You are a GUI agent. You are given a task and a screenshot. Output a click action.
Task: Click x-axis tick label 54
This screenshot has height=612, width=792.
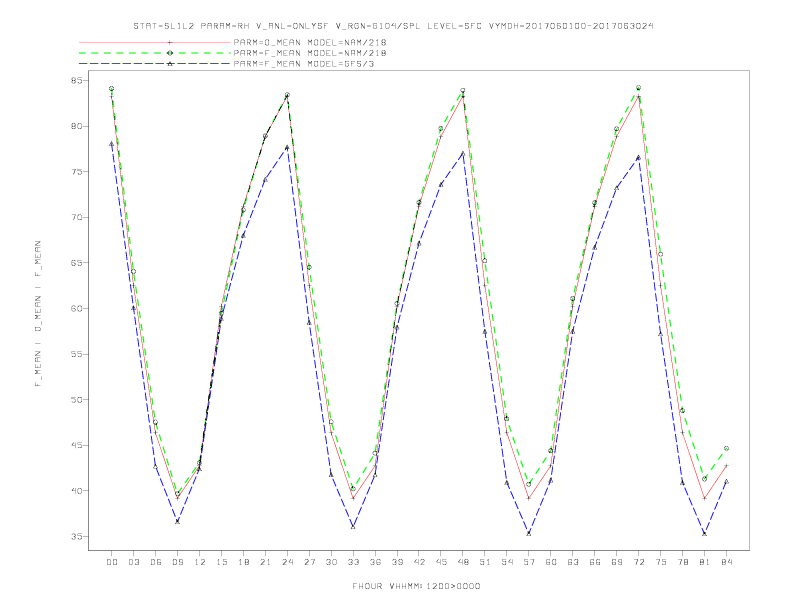507,562
